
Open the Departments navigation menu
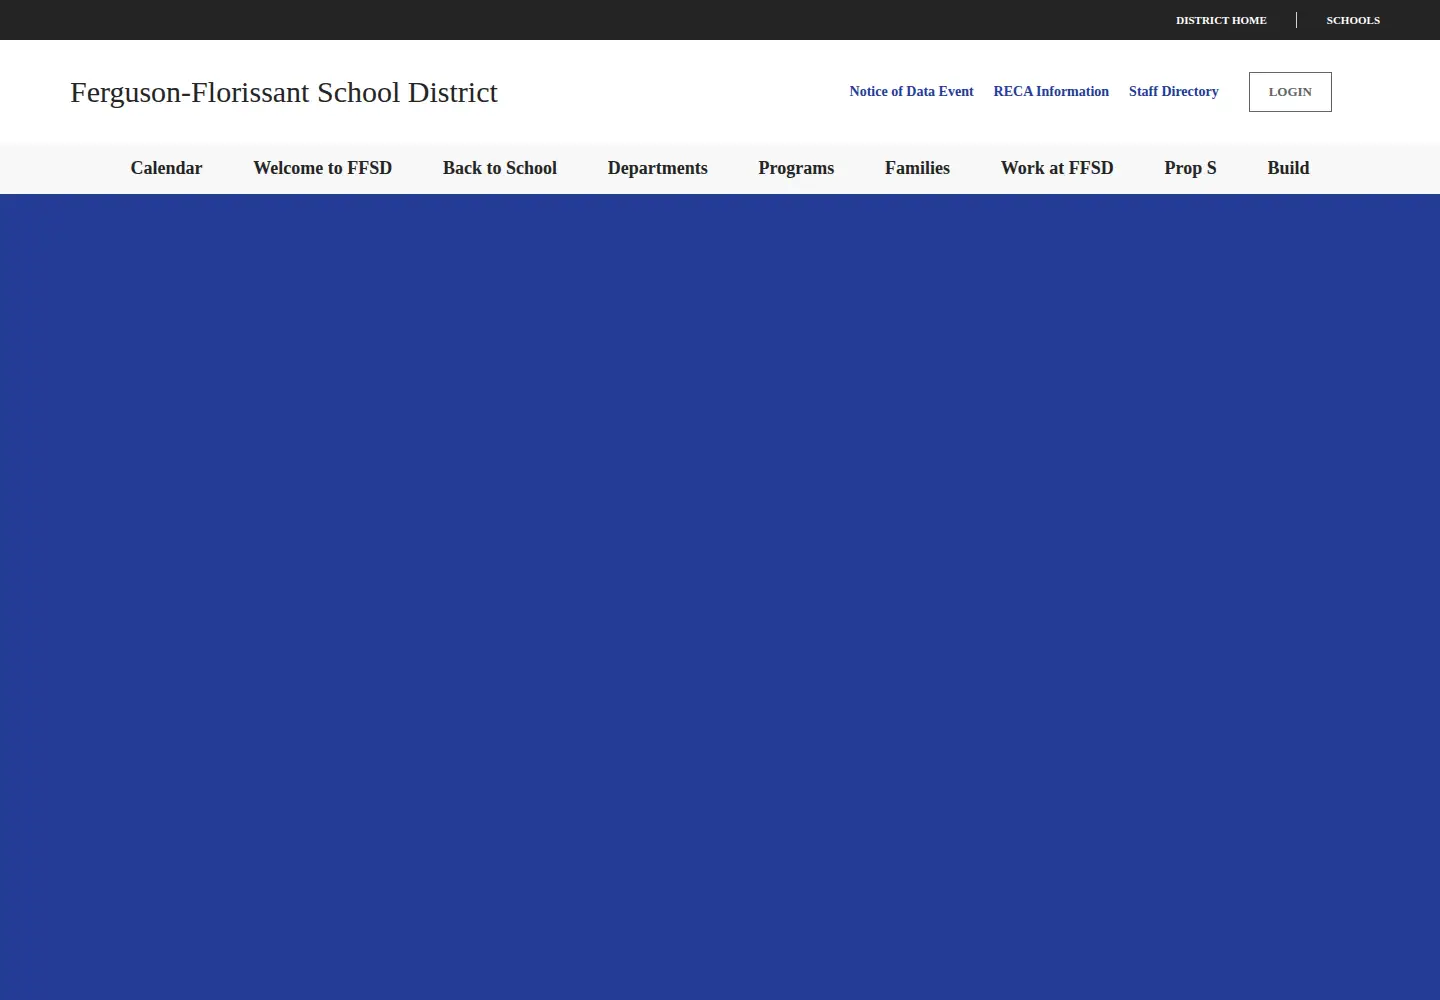pyautogui.click(x=658, y=168)
